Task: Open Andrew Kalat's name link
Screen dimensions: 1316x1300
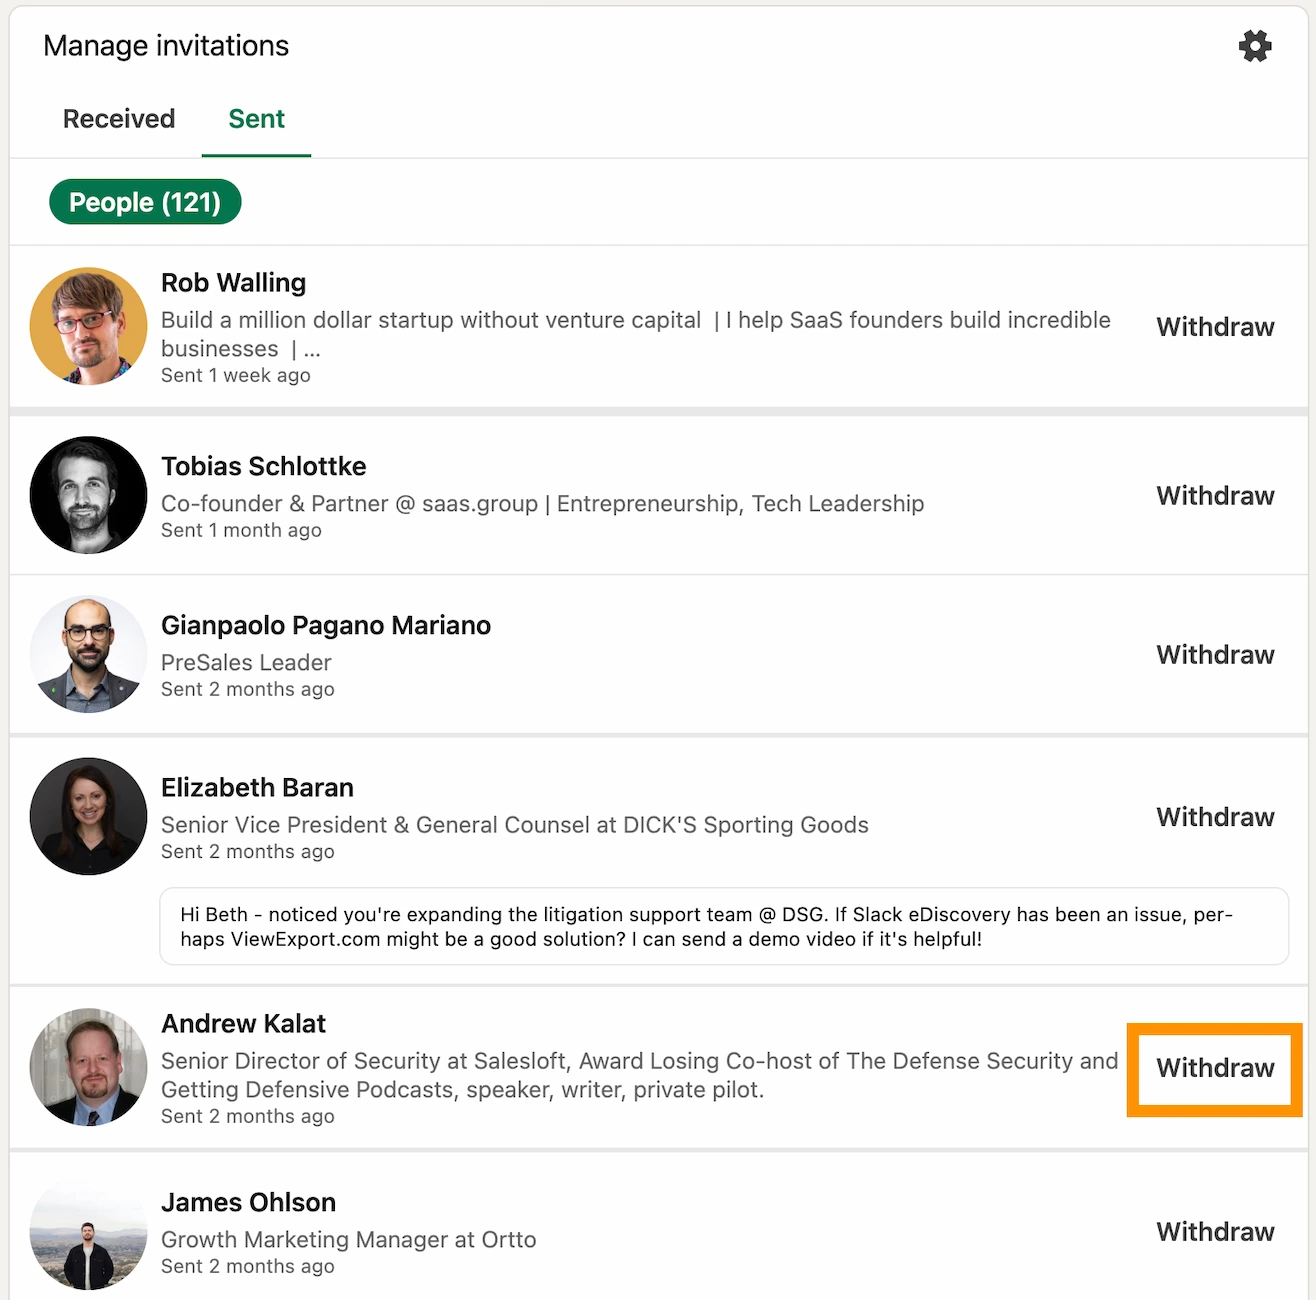Action: (x=243, y=1023)
